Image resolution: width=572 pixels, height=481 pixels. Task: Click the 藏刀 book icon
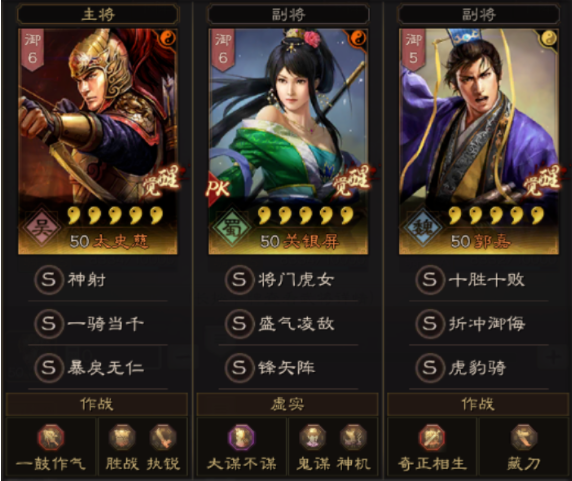pyautogui.click(x=524, y=437)
